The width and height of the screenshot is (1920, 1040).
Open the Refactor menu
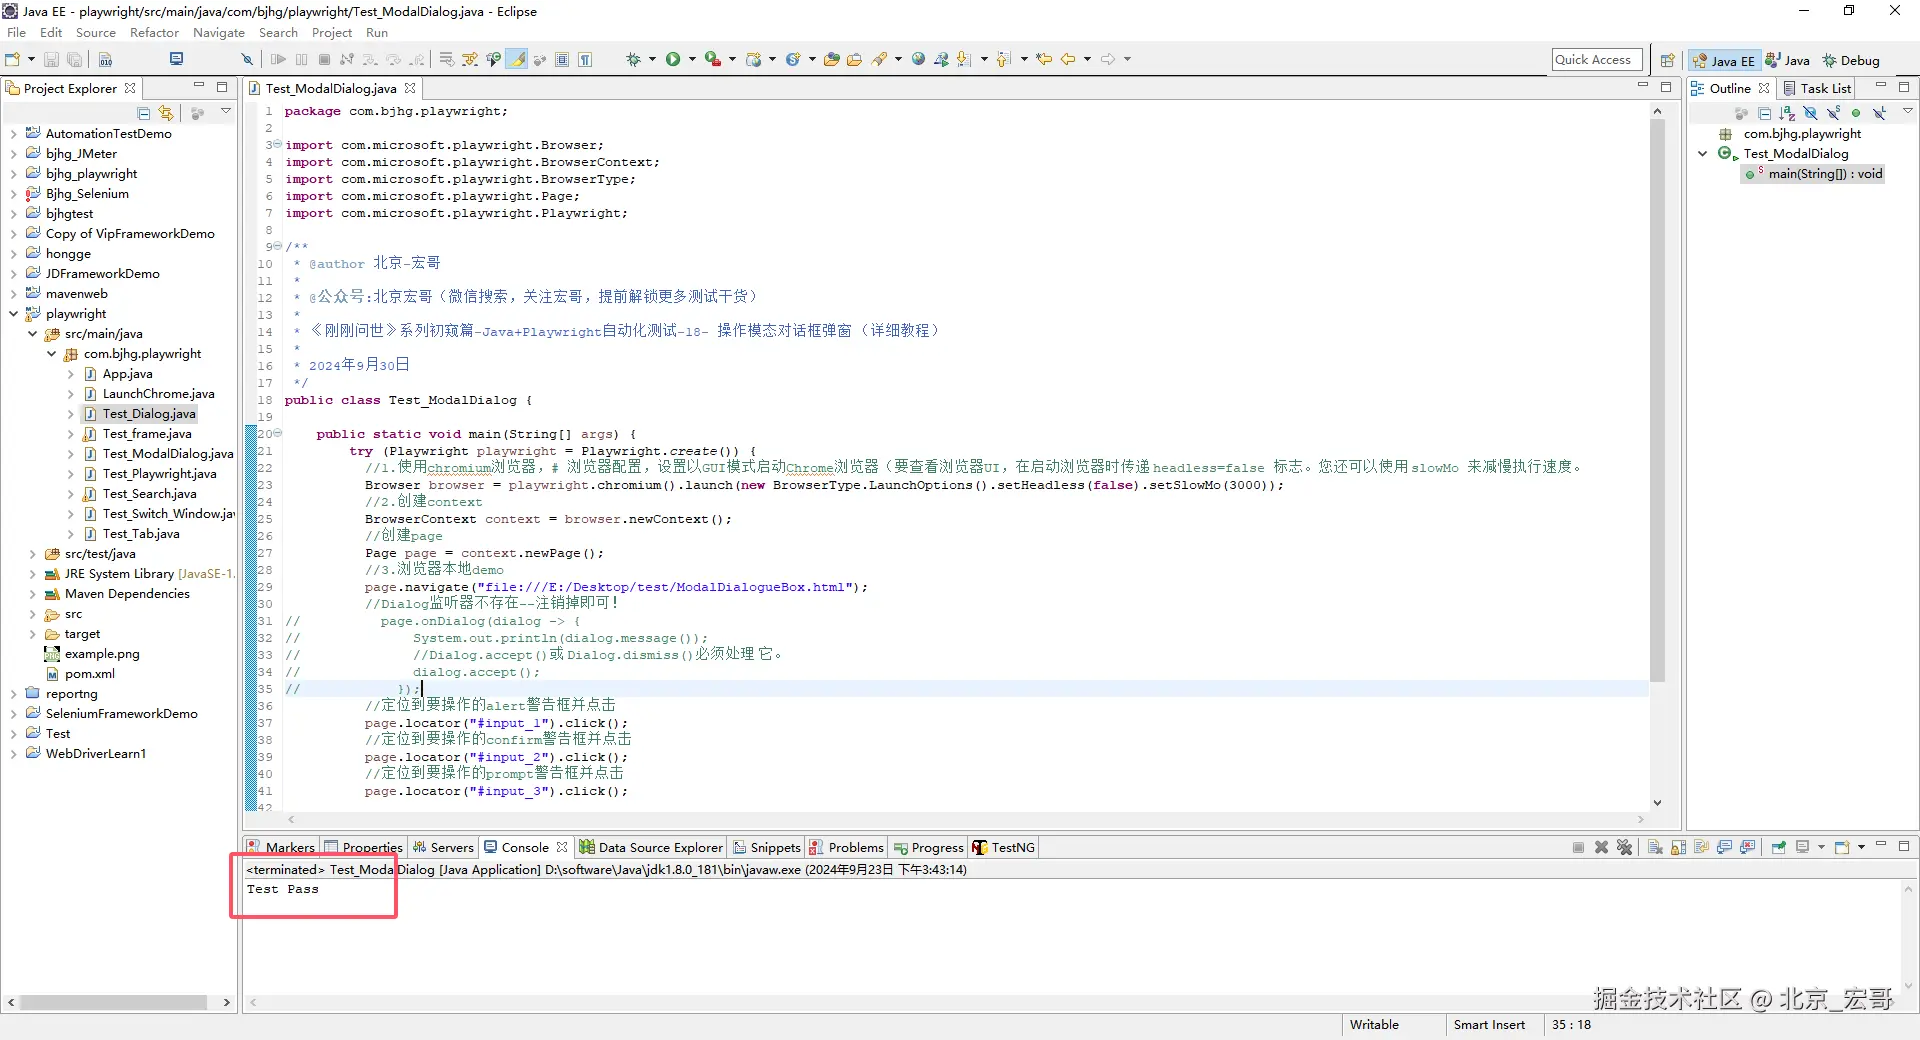click(x=154, y=33)
